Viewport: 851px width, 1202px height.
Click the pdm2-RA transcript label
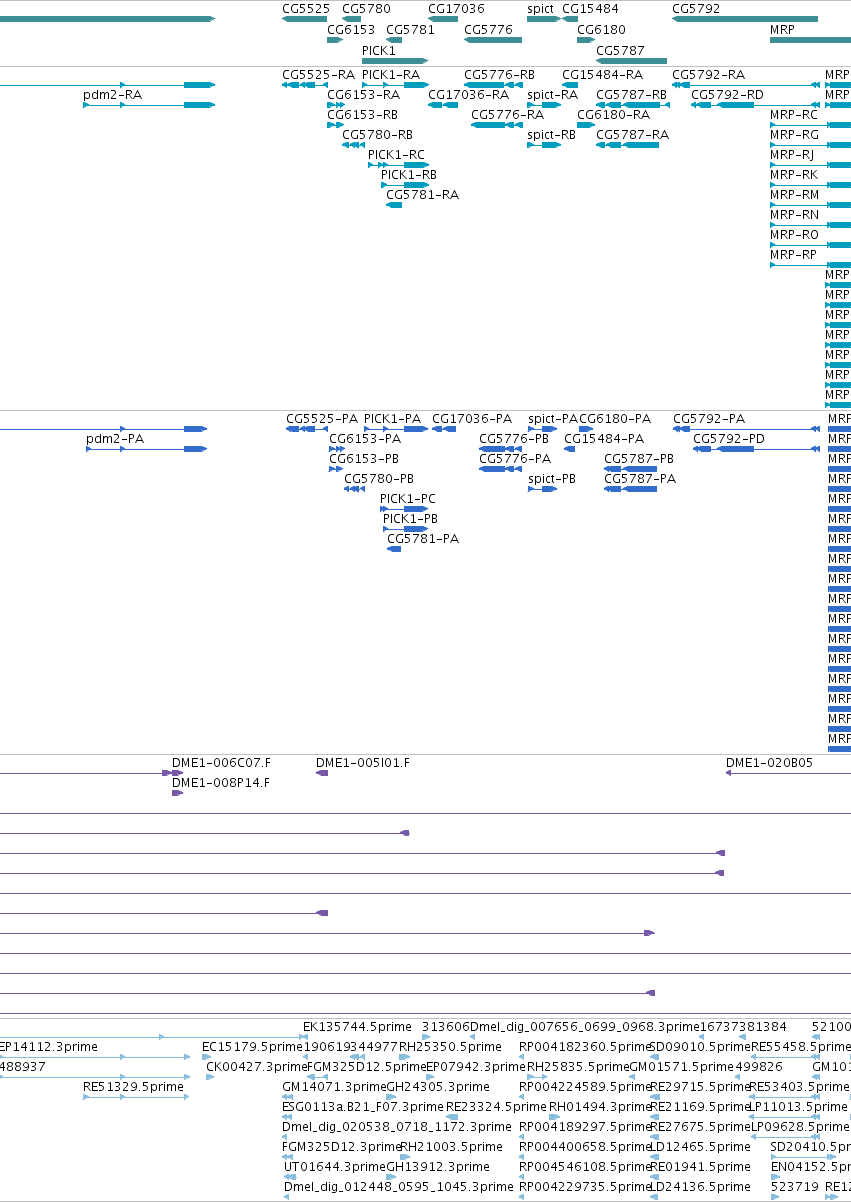[x=113, y=95]
